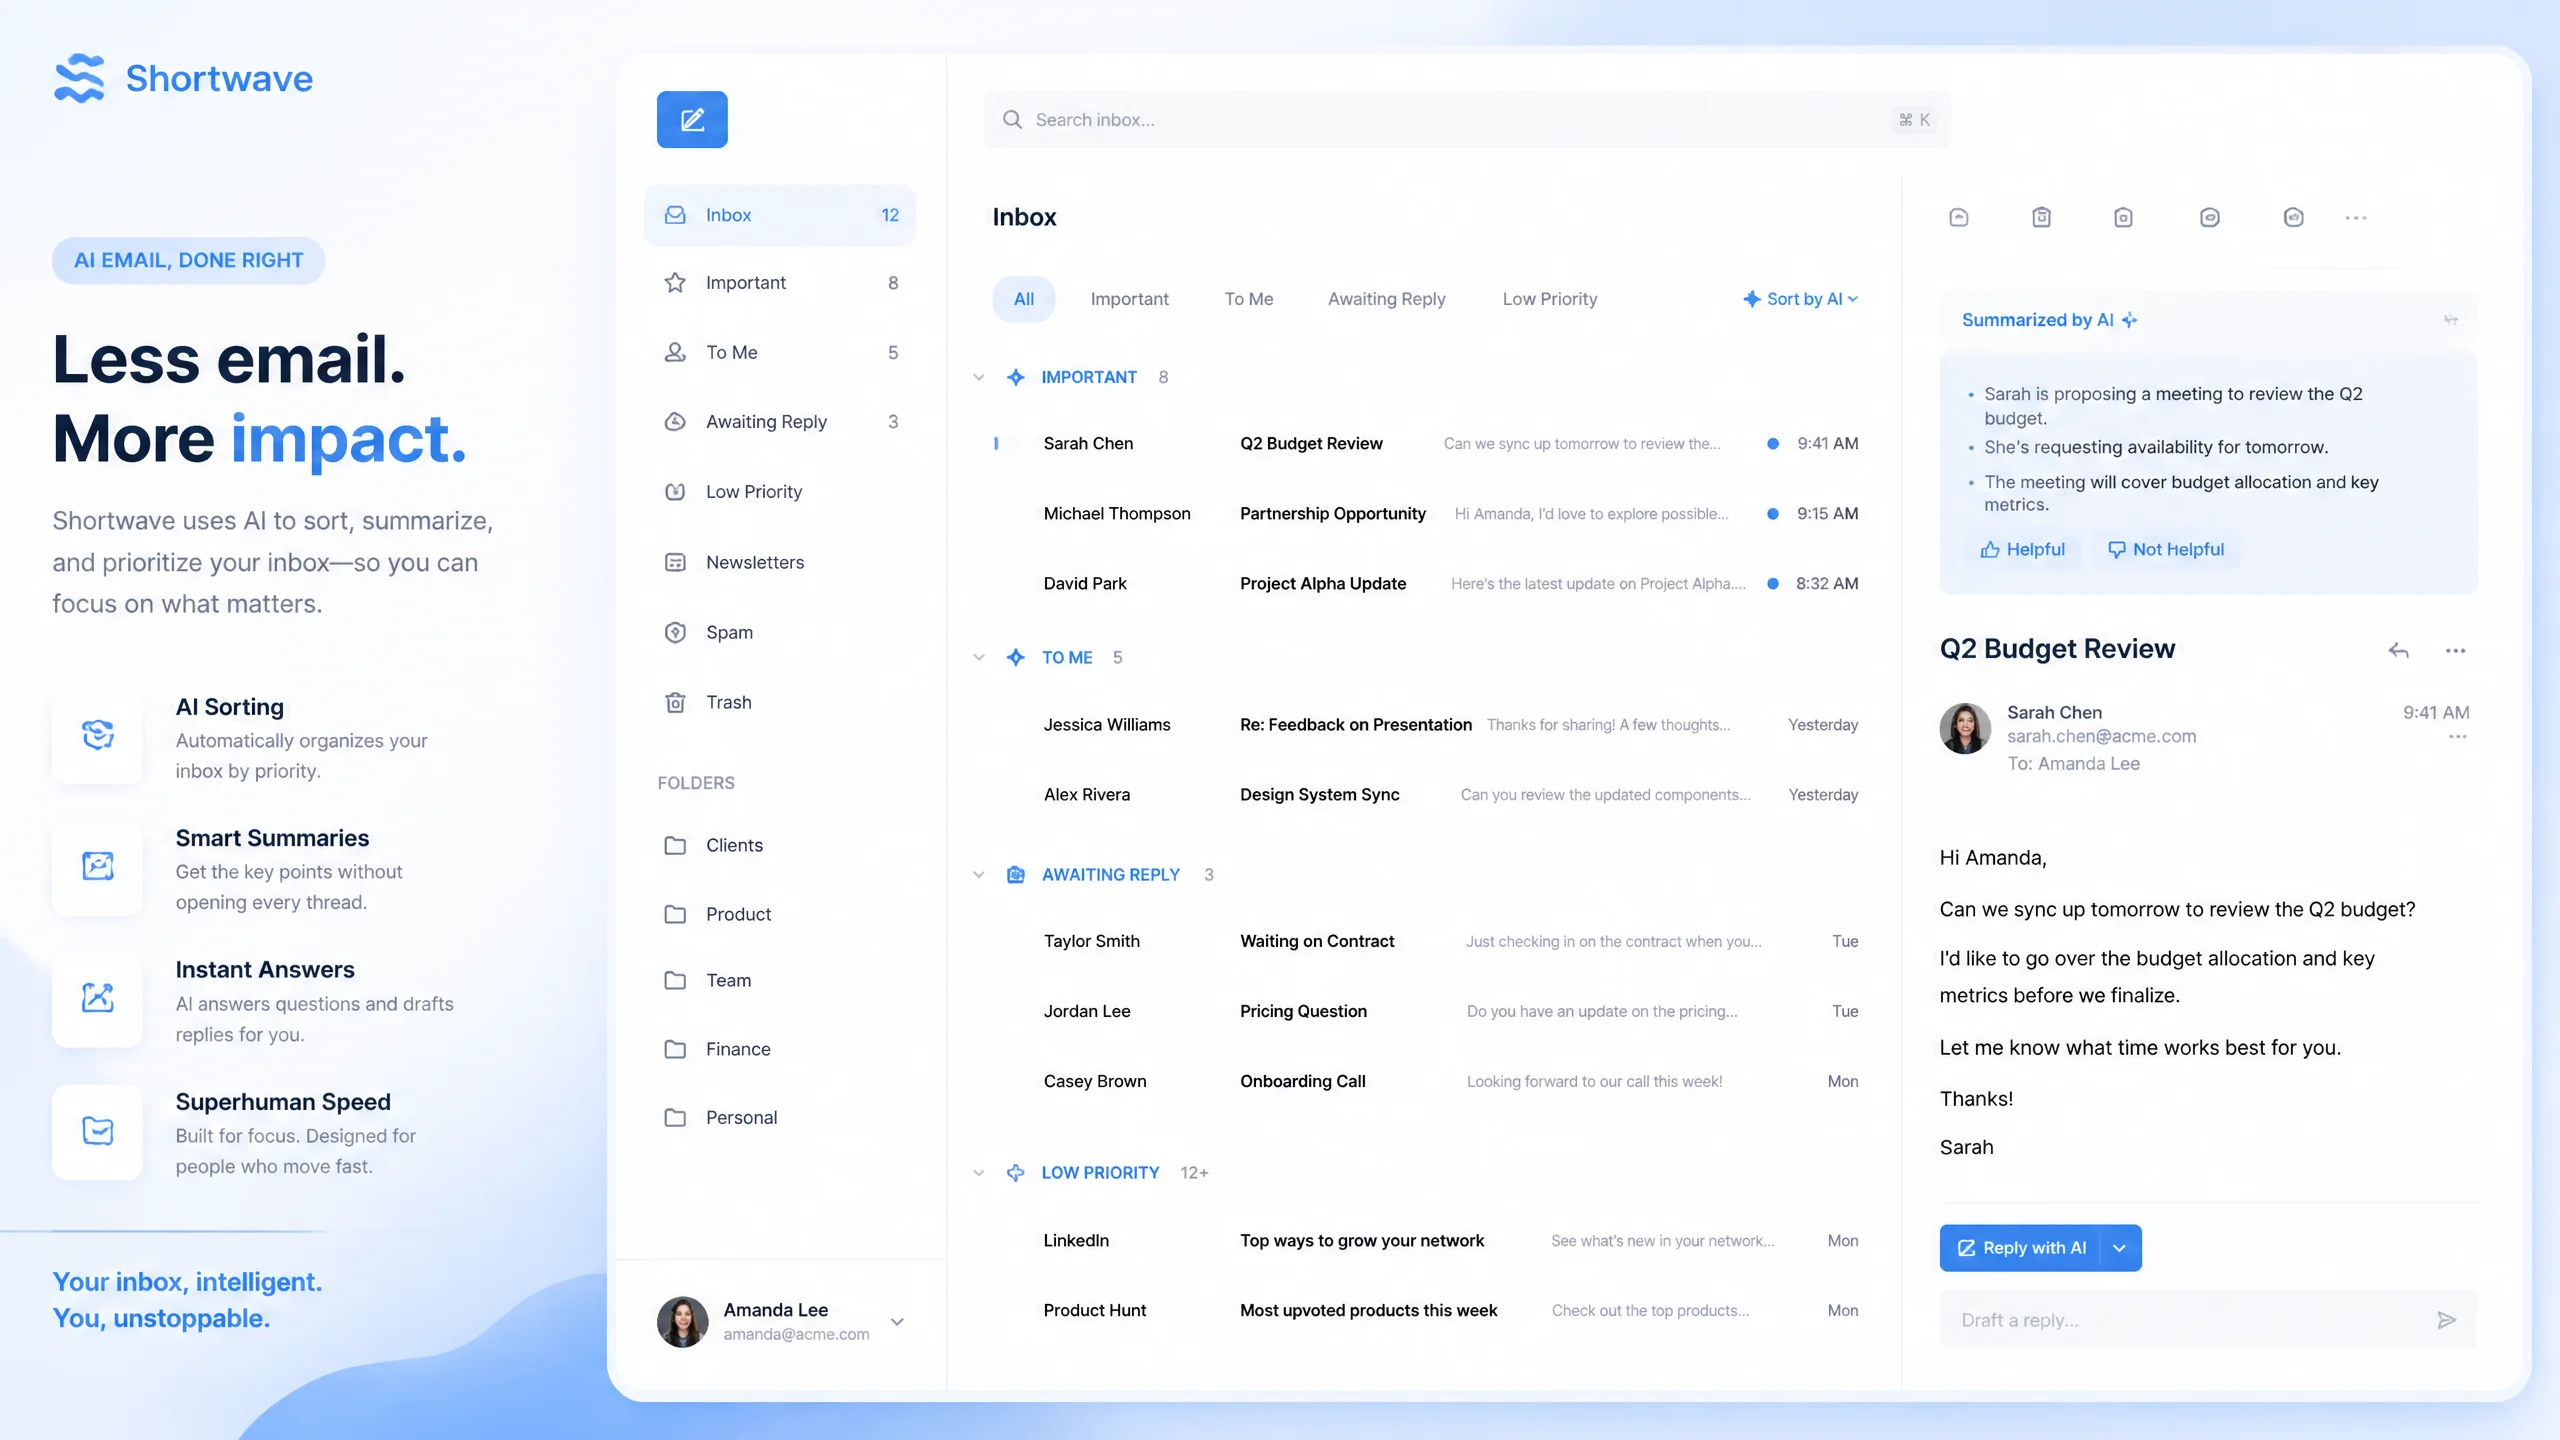This screenshot has height=1440, width=2560.
Task: Open the Team folder icon
Action: coord(675,980)
